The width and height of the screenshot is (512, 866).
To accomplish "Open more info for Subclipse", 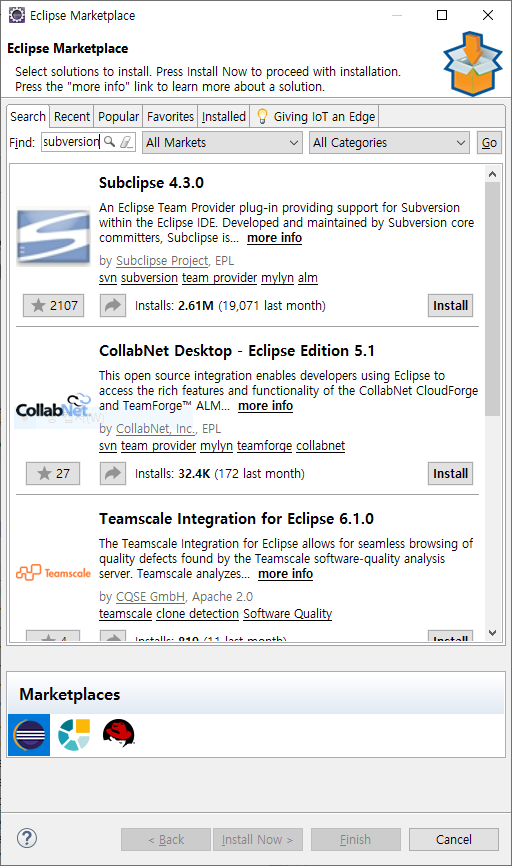I will [275, 238].
